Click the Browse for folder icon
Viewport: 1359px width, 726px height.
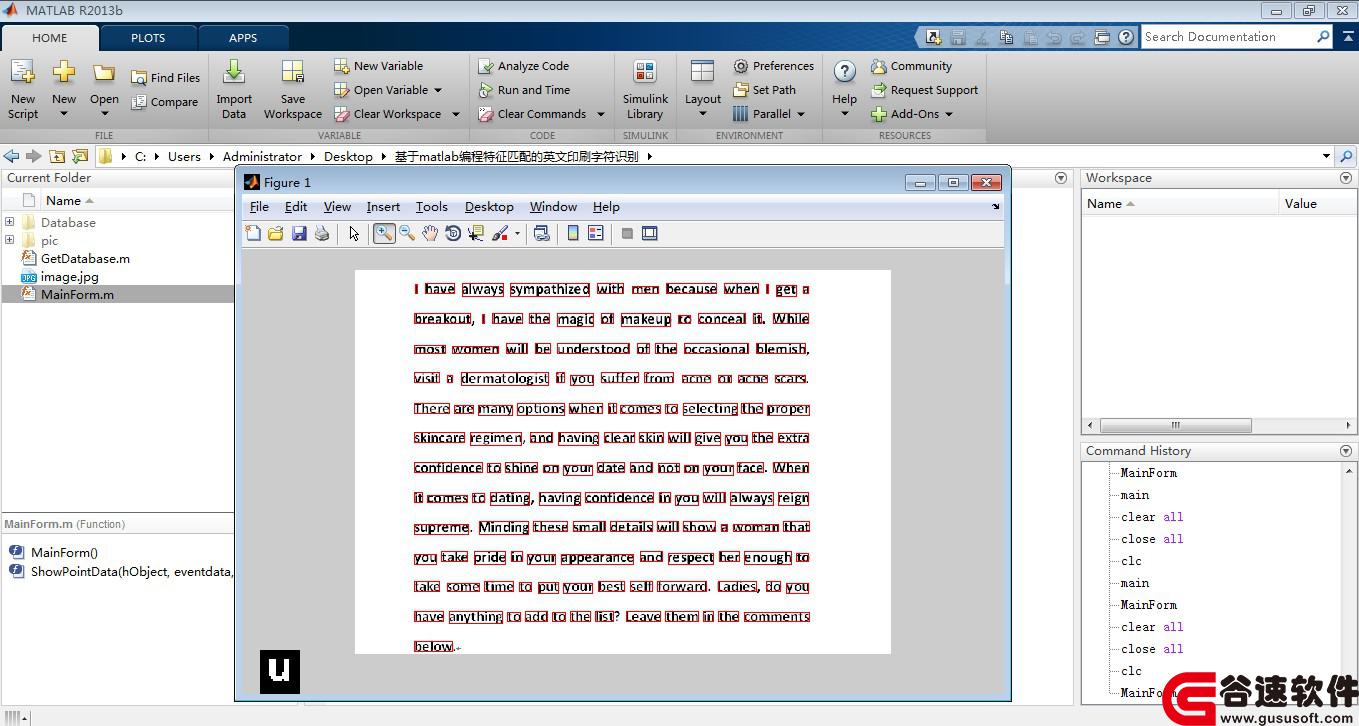[x=80, y=156]
